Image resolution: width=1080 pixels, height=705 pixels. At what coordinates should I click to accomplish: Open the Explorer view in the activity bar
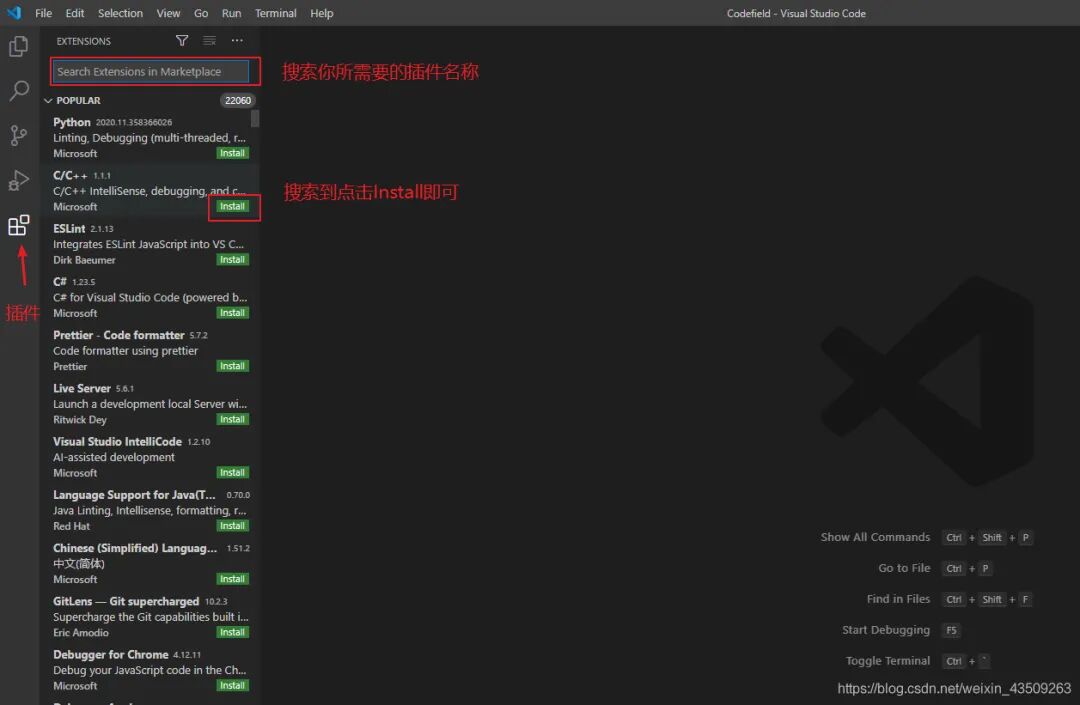(x=19, y=46)
